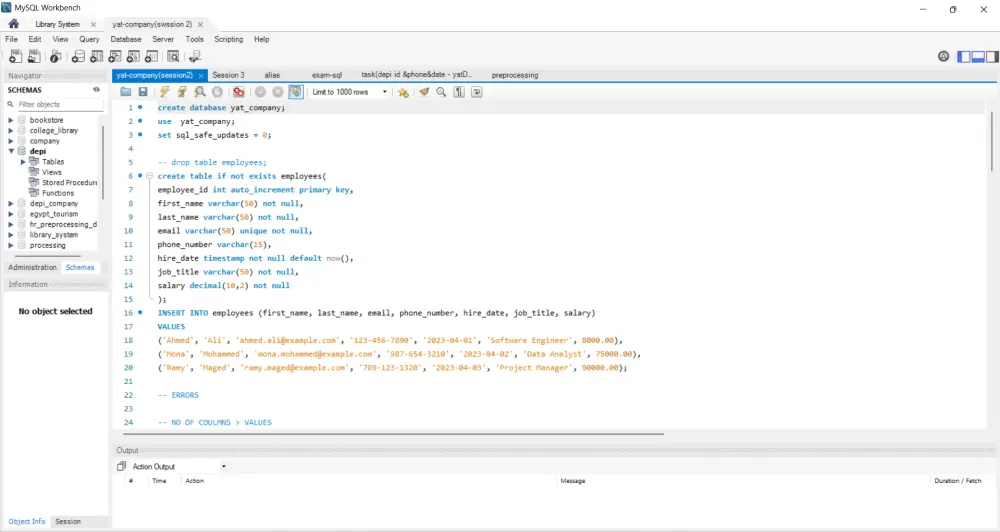Open the Action Output dropdown
1000x532 pixels.
point(224,466)
